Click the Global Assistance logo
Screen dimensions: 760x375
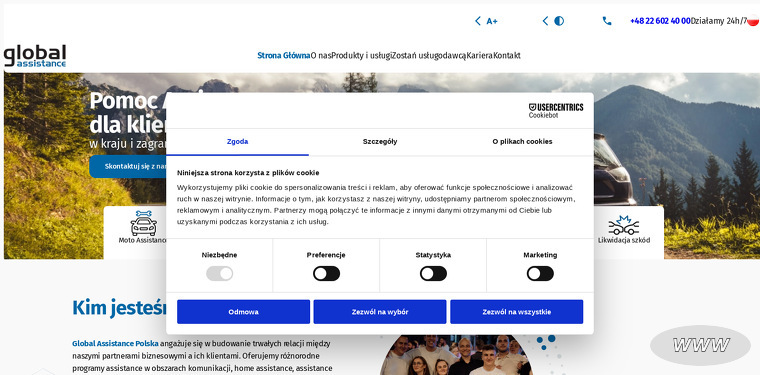tap(35, 56)
